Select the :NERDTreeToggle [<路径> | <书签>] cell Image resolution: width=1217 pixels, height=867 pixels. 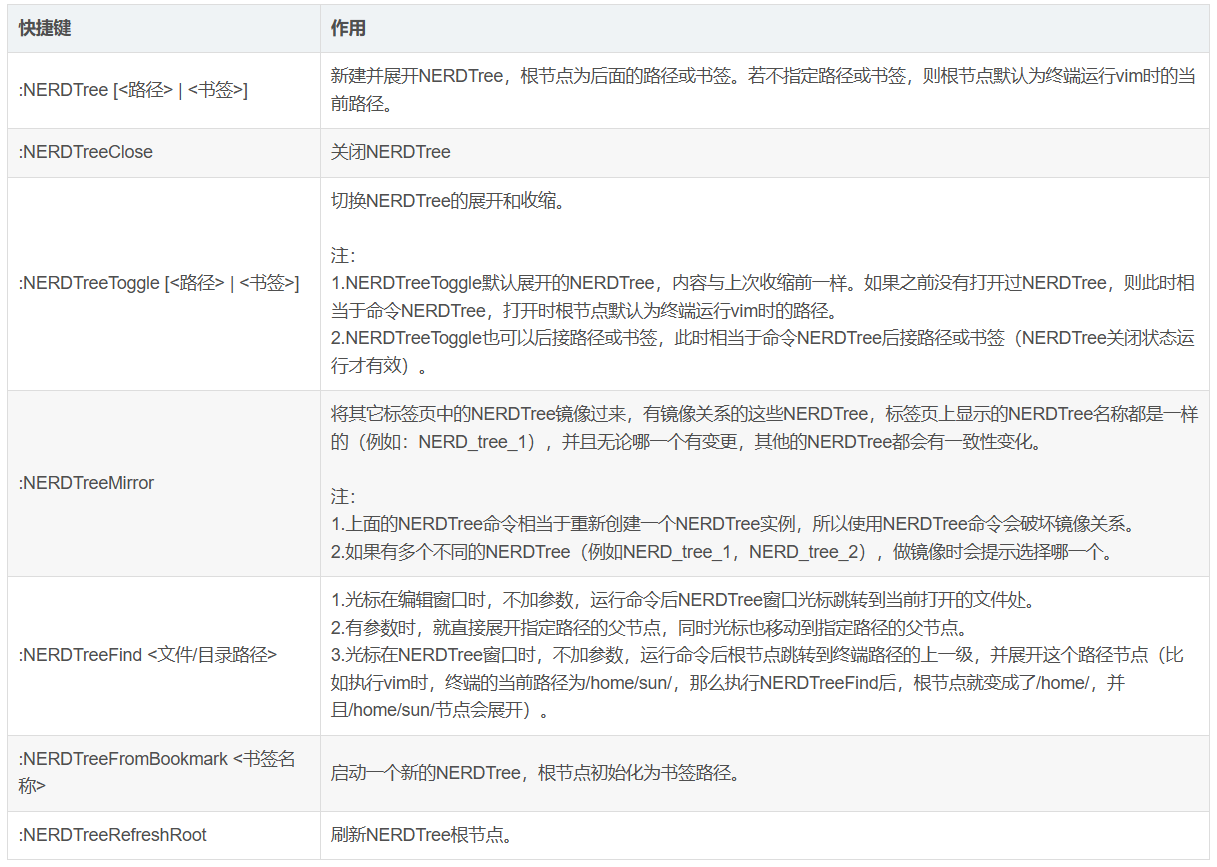click(164, 283)
